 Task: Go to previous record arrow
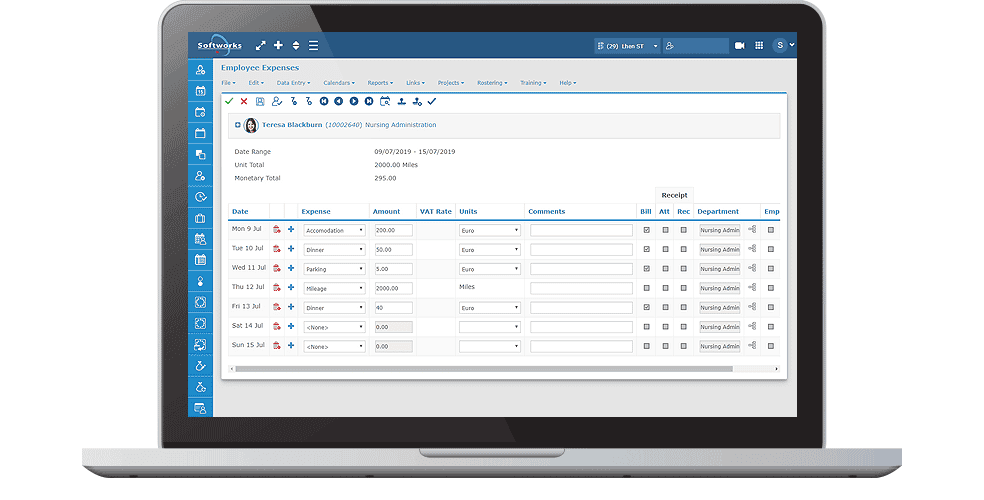pyautogui.click(x=339, y=101)
